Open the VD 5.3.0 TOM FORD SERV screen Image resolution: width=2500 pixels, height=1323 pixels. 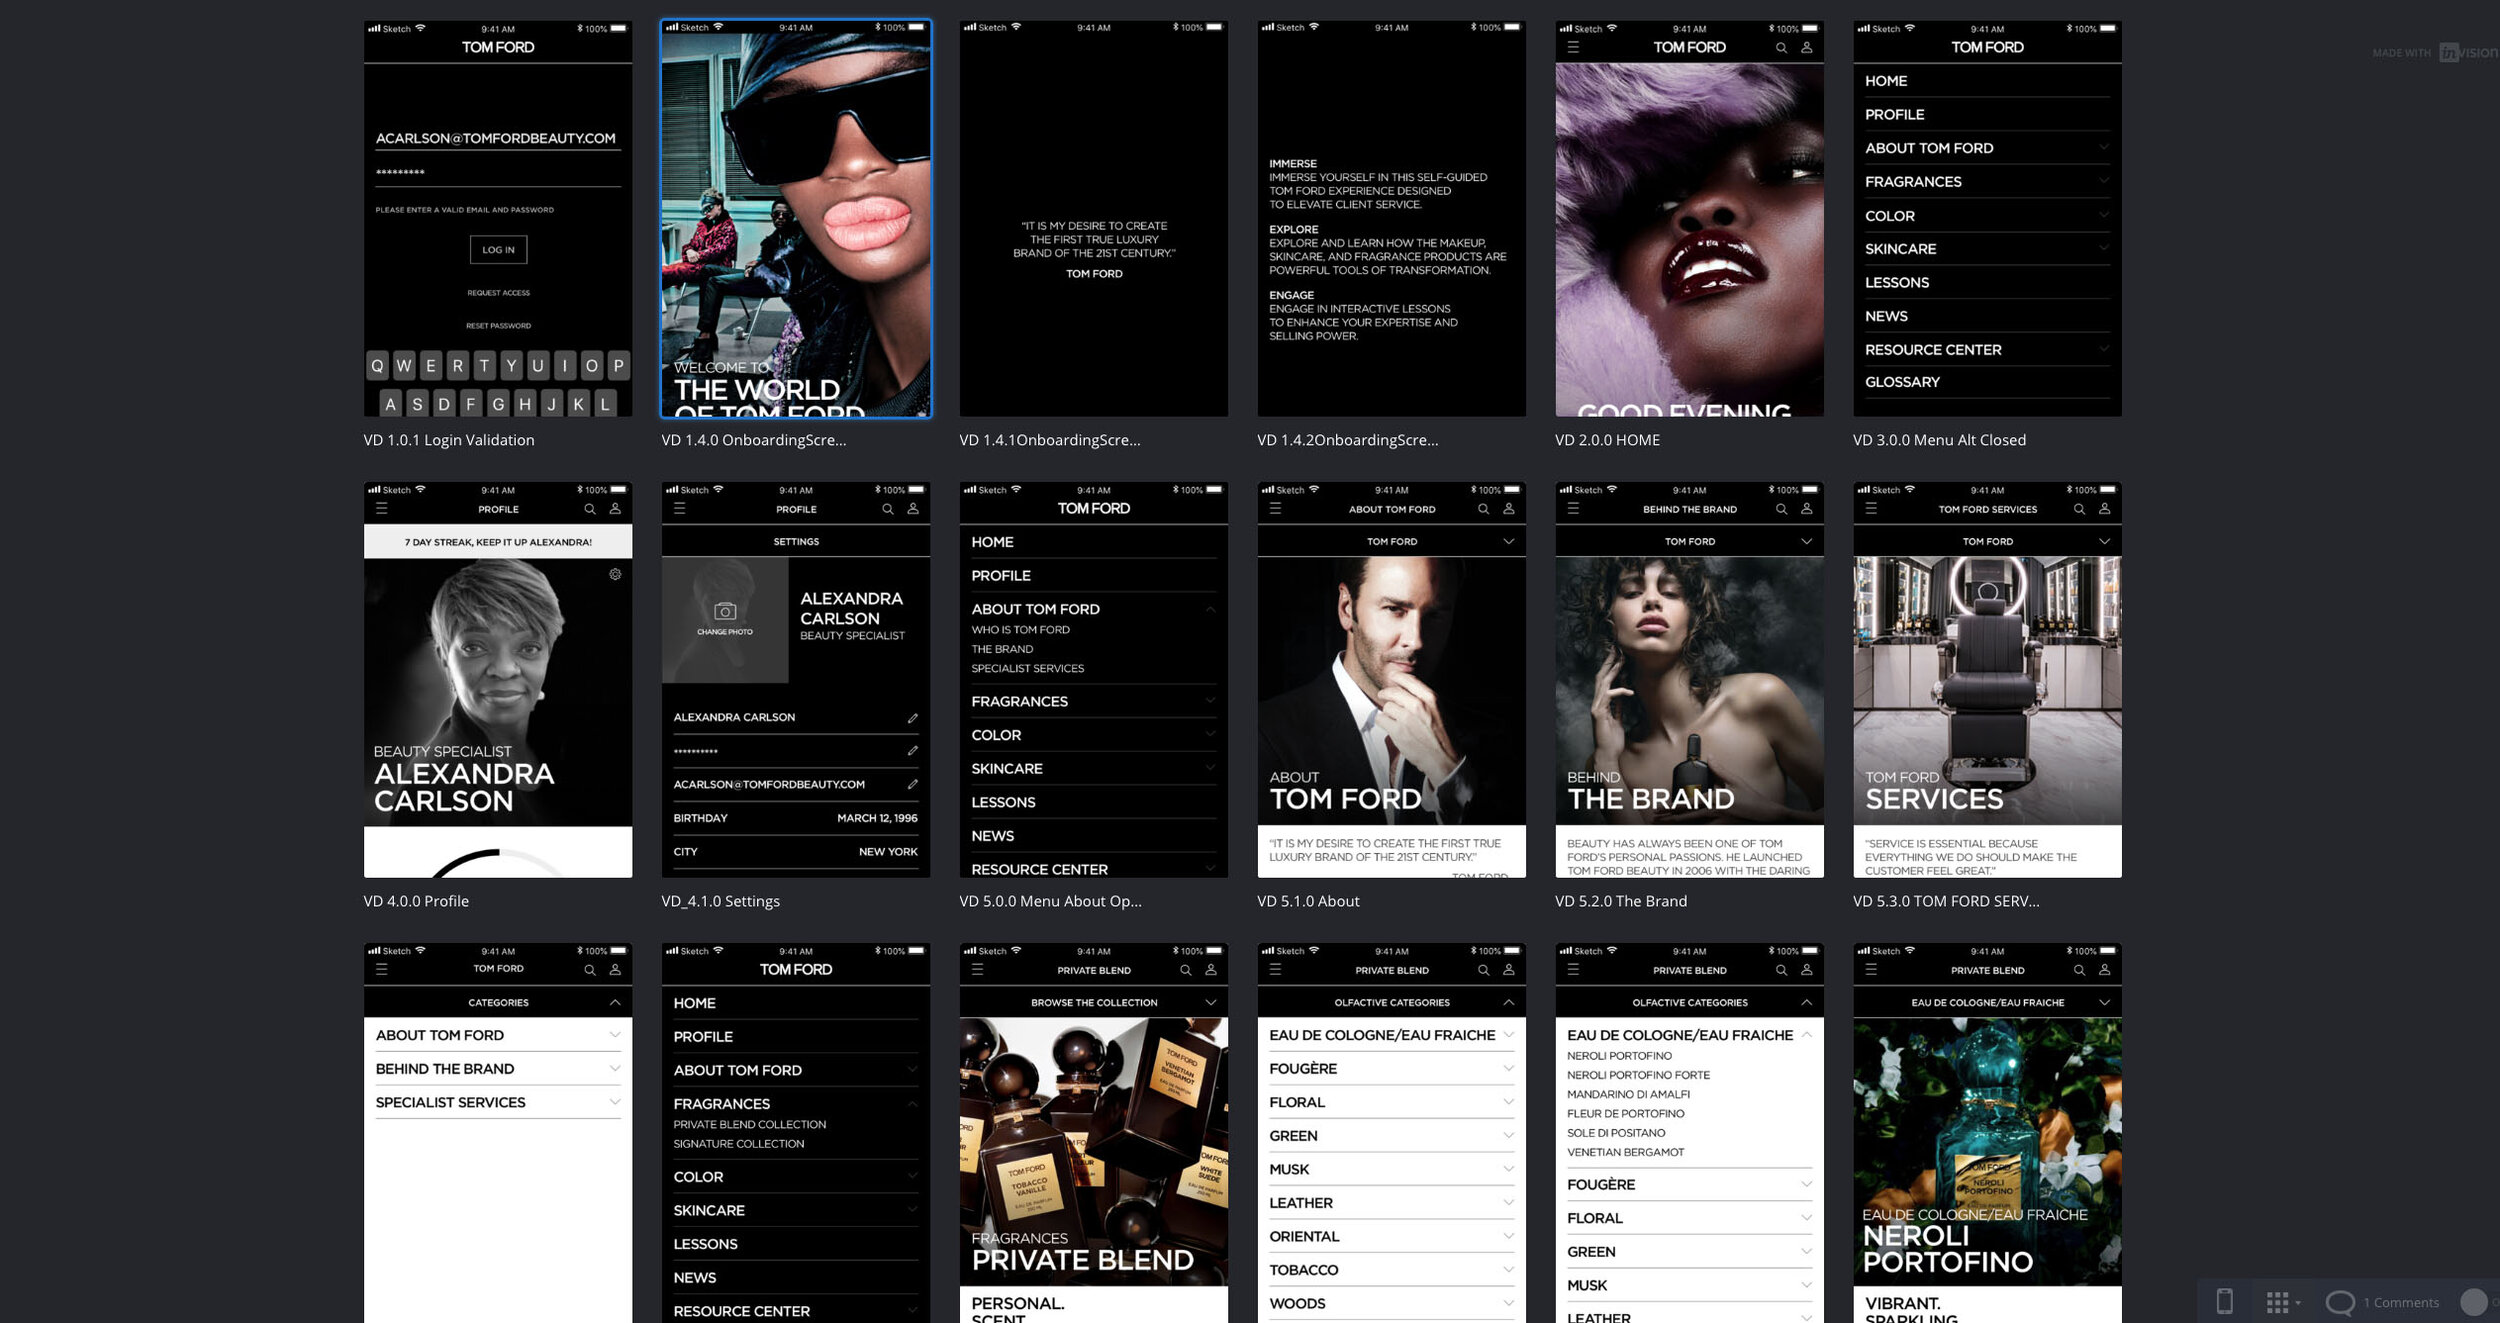coord(1987,680)
